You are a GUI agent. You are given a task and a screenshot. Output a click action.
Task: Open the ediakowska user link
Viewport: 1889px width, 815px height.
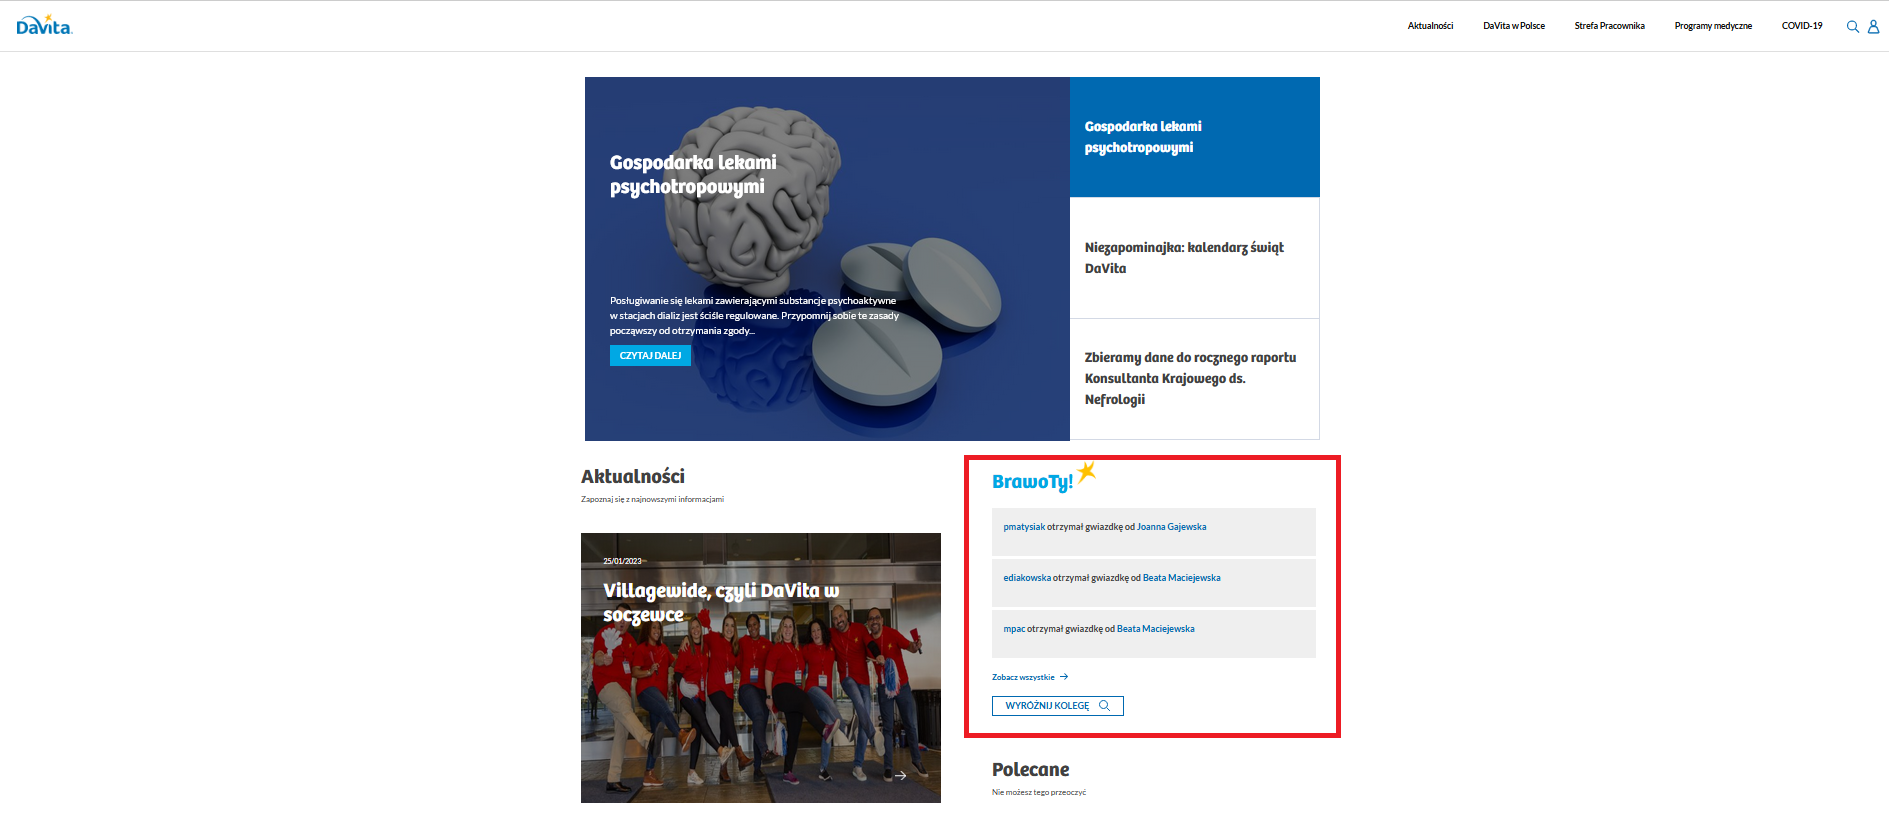tap(1027, 578)
